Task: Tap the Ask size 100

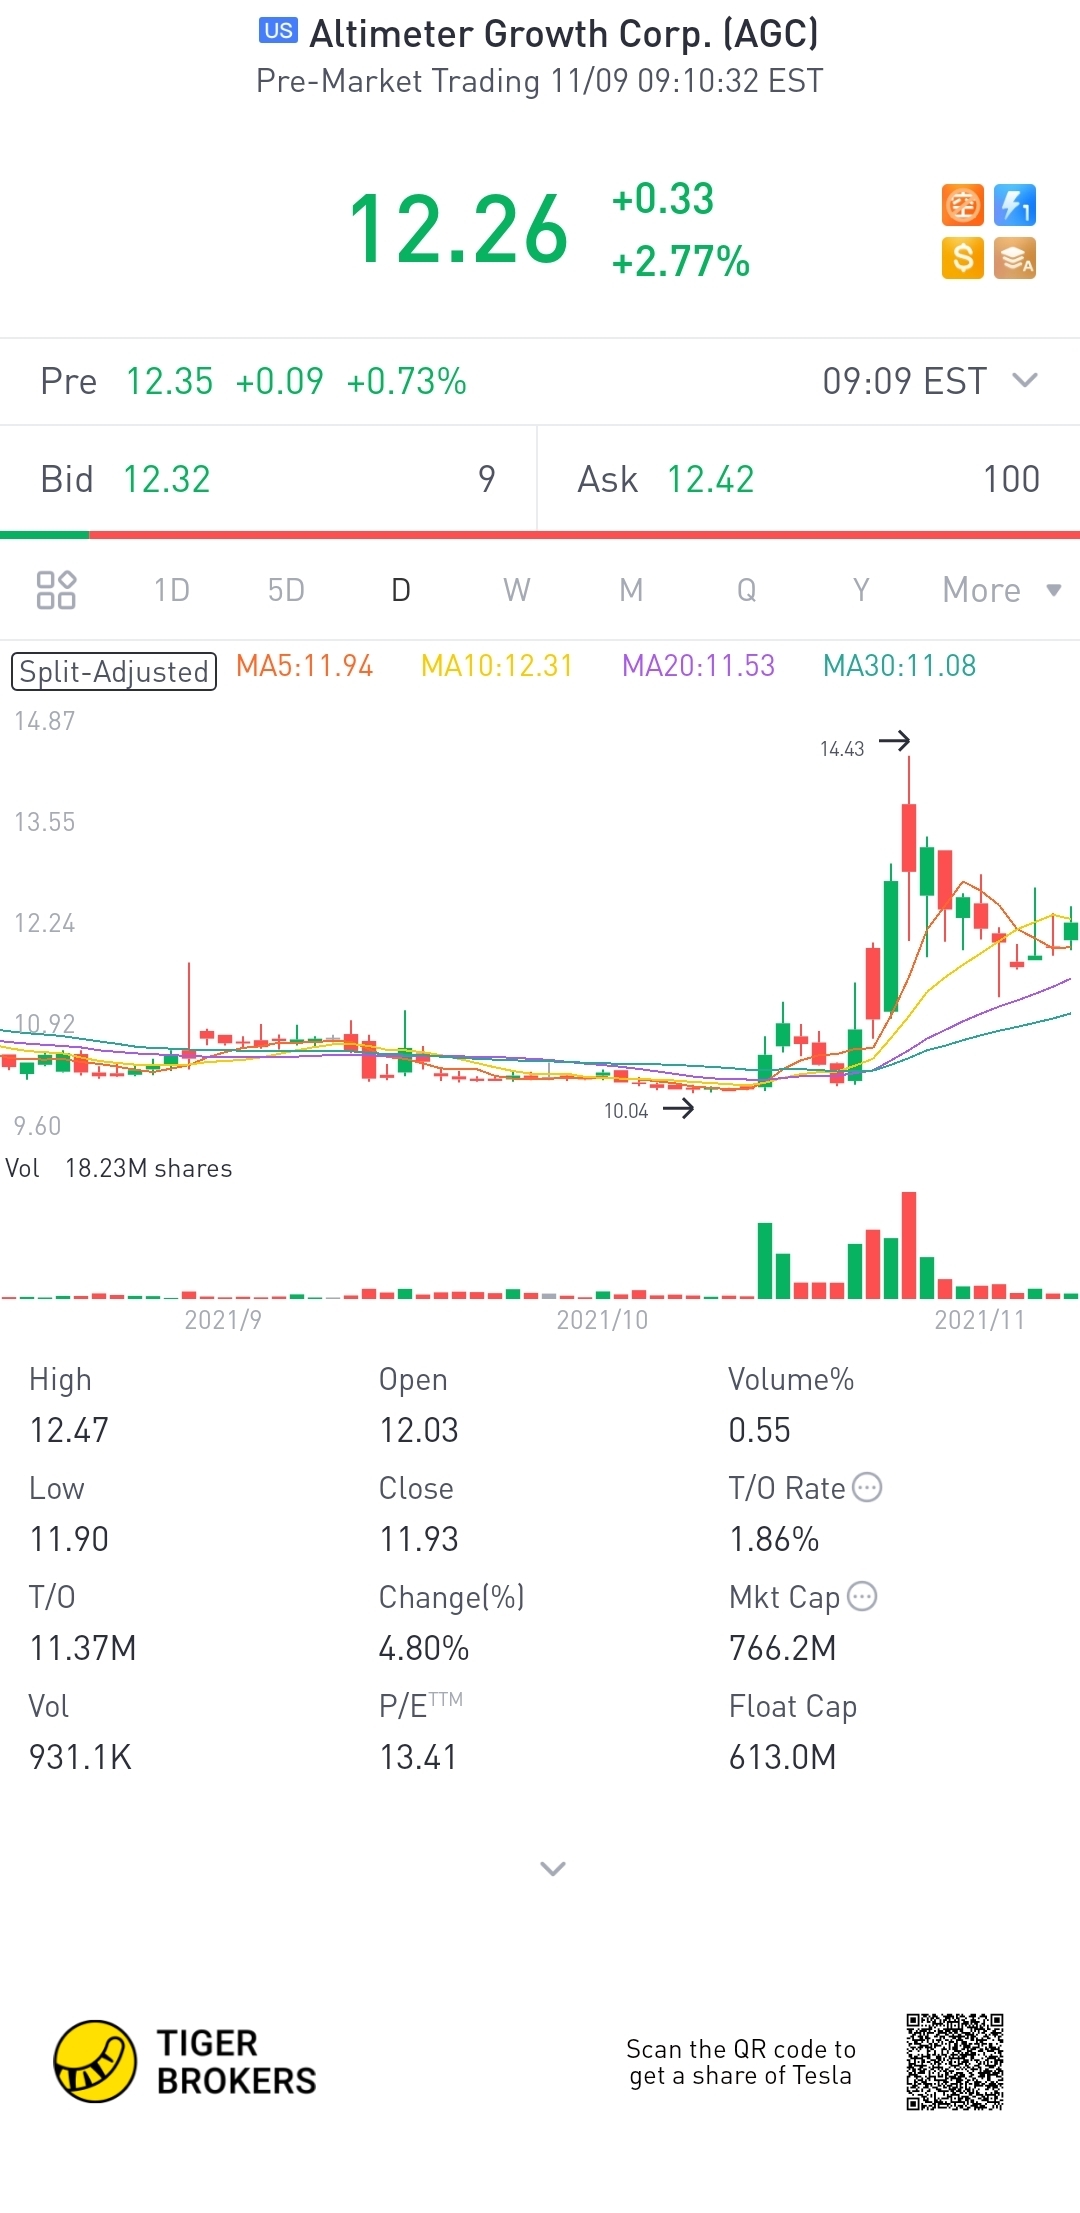Action: (1011, 479)
